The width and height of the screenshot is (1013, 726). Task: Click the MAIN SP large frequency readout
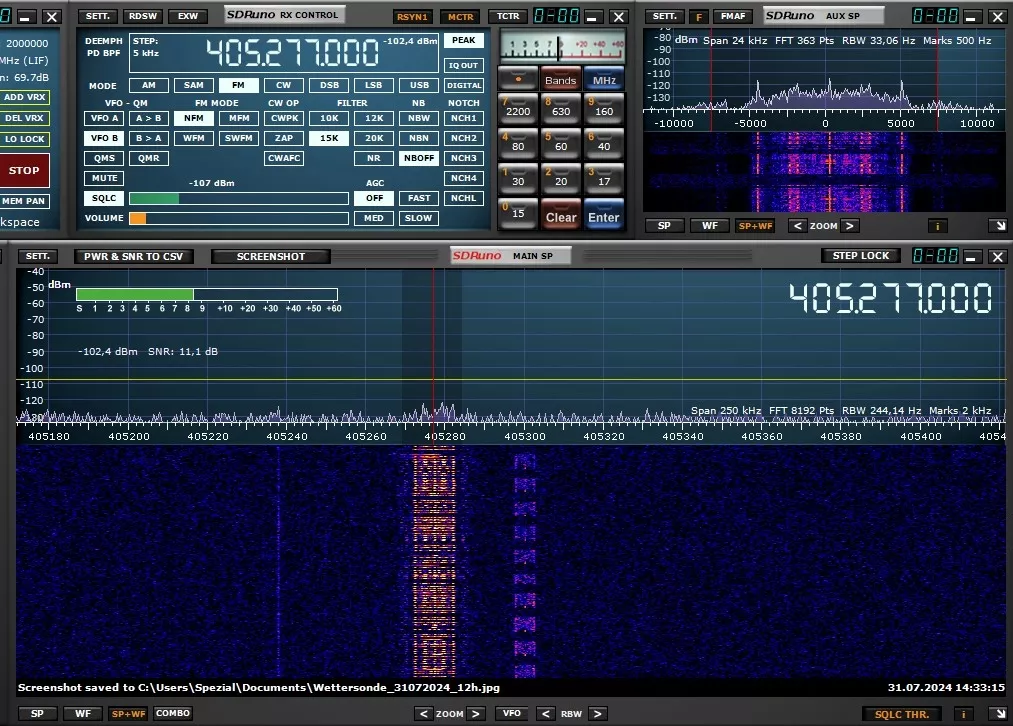coord(890,298)
